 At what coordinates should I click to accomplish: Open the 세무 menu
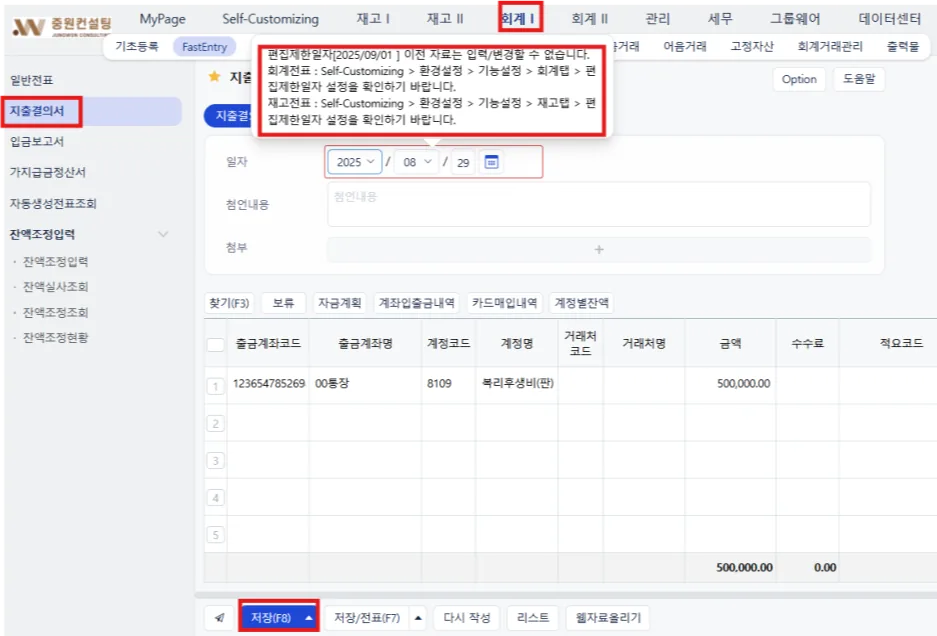coord(720,19)
